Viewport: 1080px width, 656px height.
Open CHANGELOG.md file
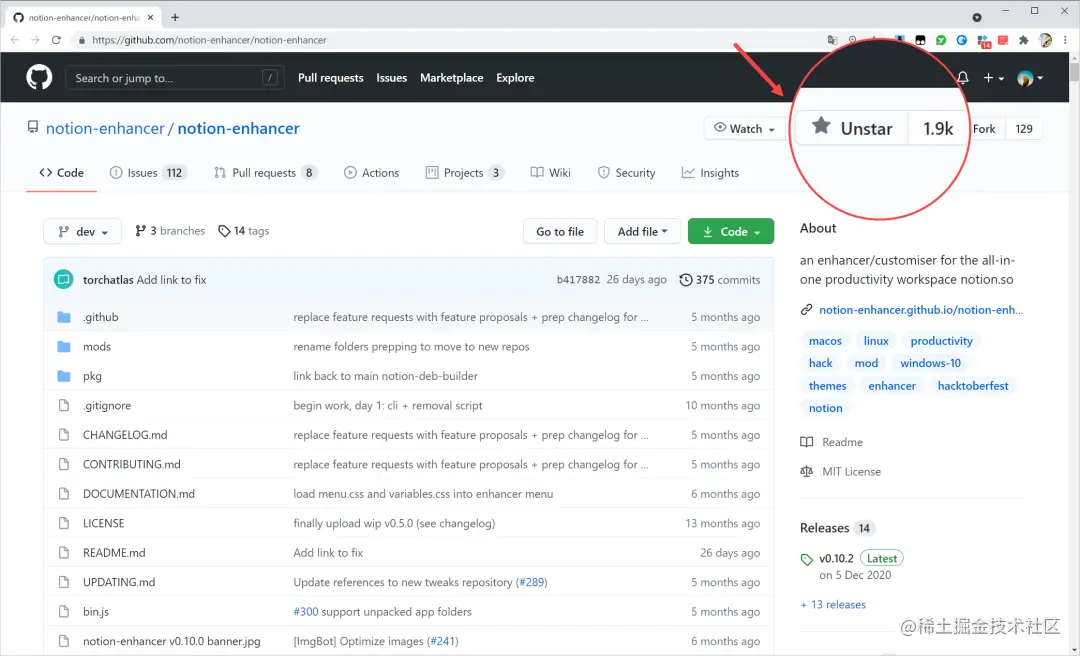[125, 435]
